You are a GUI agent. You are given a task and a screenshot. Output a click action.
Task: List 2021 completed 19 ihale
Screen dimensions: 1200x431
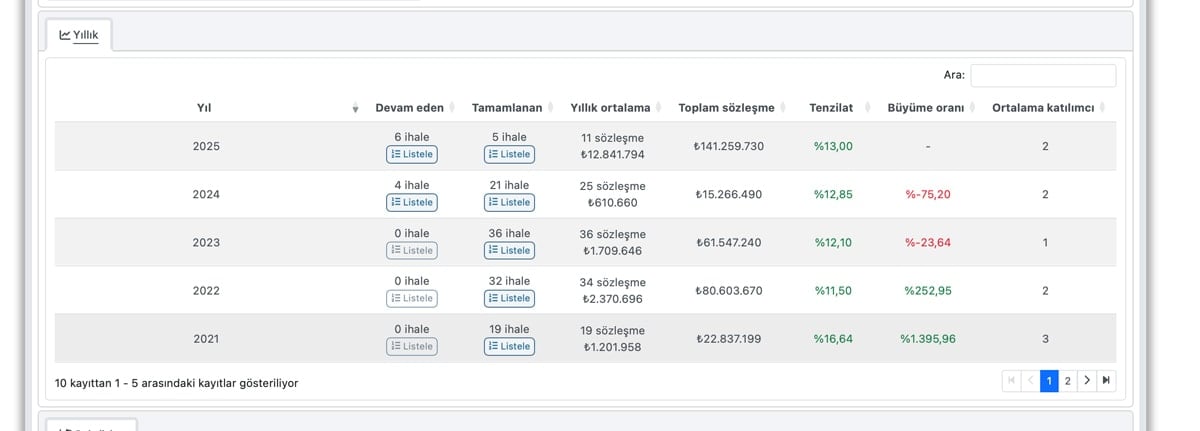(x=509, y=346)
